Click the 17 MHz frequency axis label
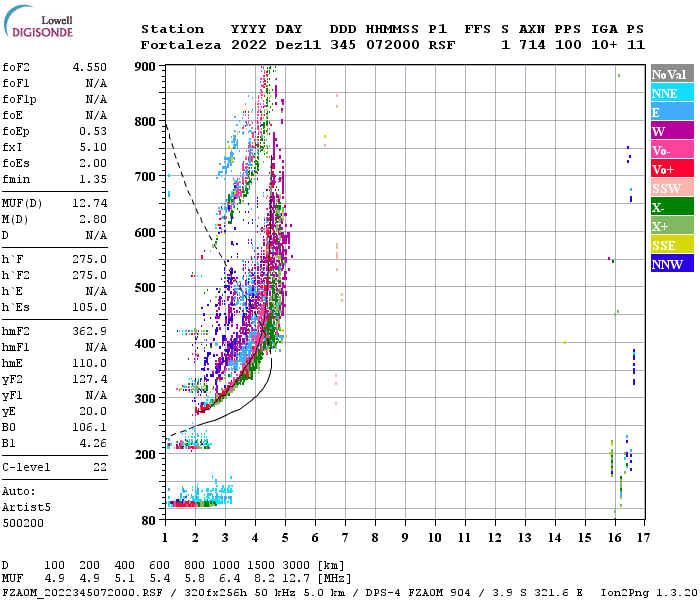700x600 pixels. pos(643,538)
